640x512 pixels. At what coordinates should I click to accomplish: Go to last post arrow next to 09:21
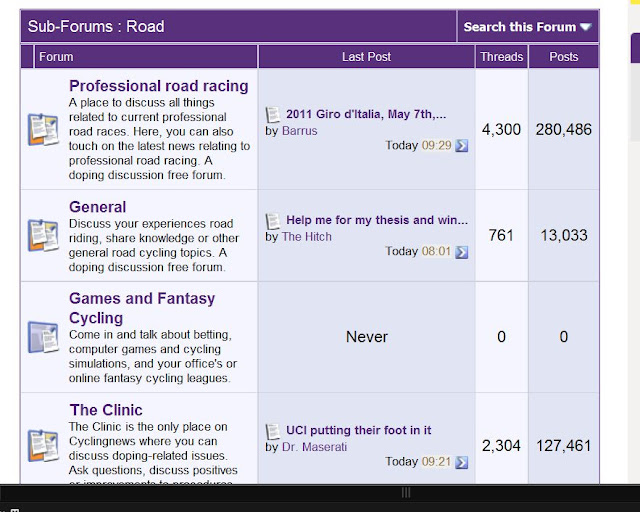[462, 462]
